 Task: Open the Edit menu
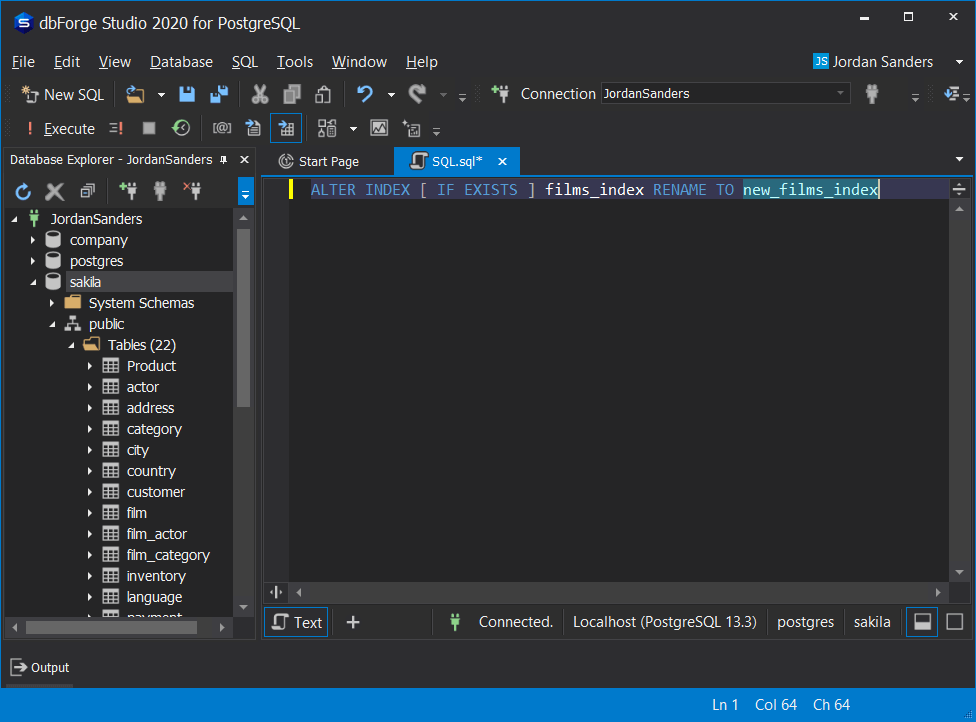[x=67, y=62]
